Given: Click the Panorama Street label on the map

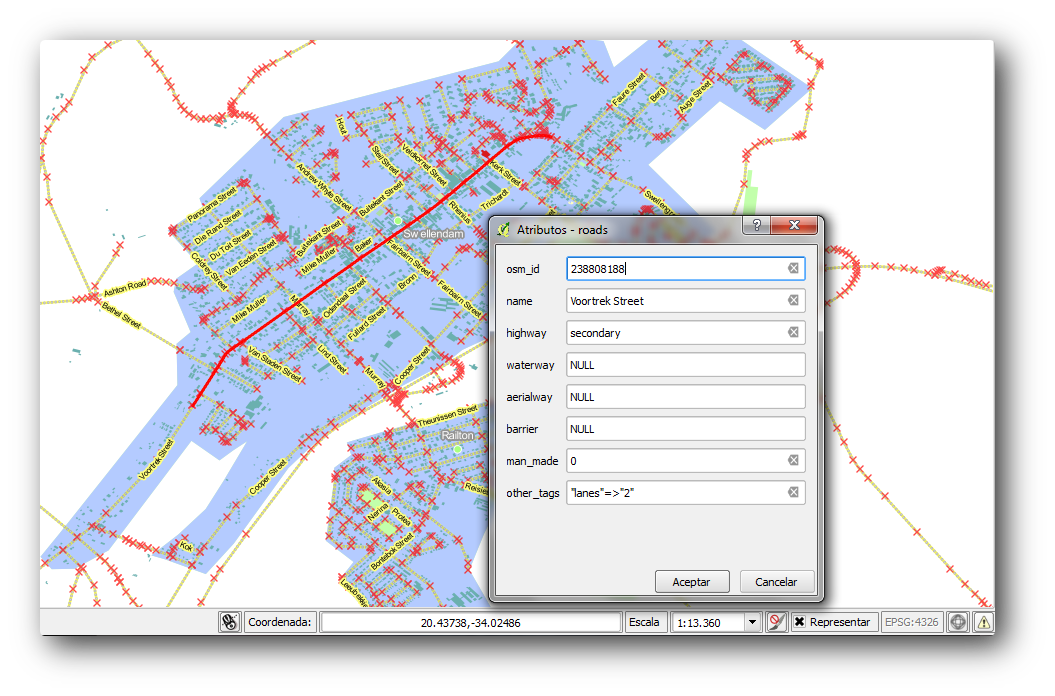Looking at the screenshot, I should click(211, 205).
